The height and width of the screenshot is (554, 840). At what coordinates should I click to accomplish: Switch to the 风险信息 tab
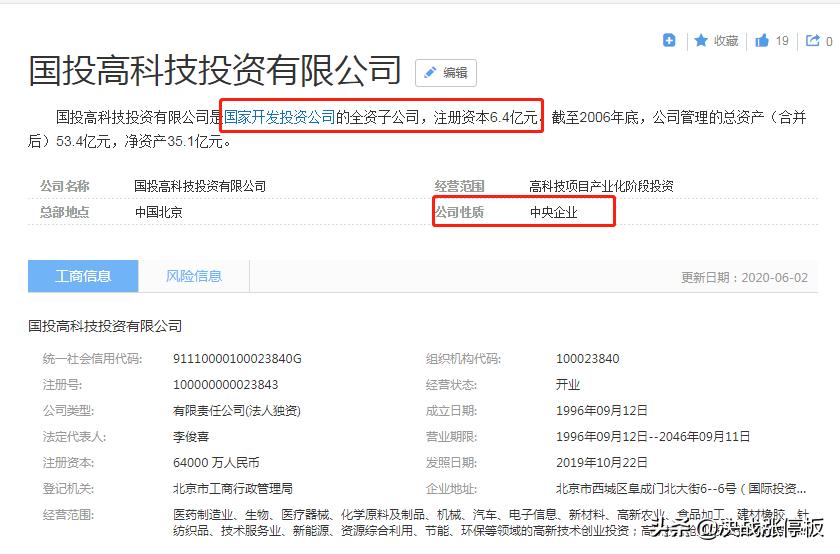(x=194, y=276)
